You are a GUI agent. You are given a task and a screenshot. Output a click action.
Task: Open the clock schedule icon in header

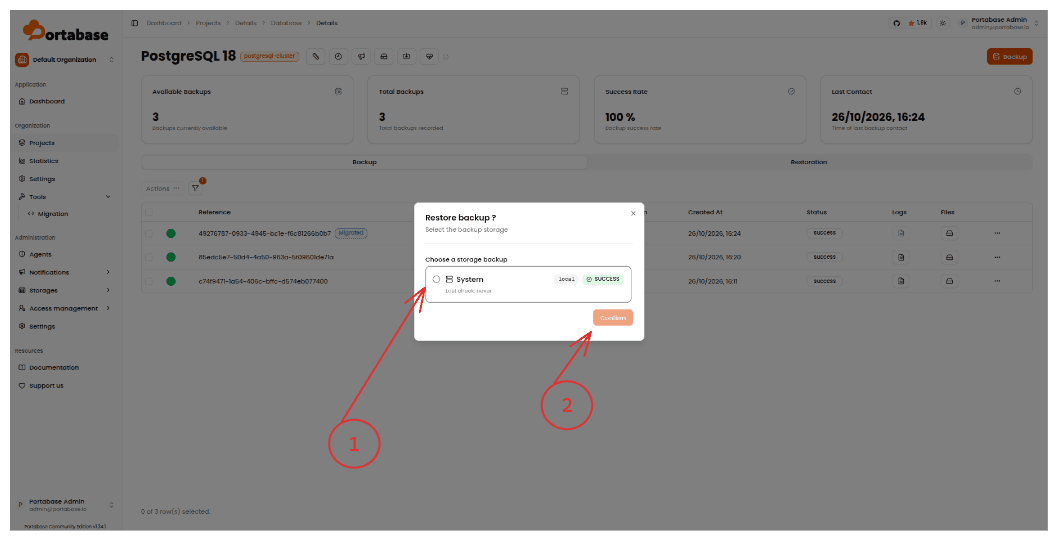click(x=338, y=57)
